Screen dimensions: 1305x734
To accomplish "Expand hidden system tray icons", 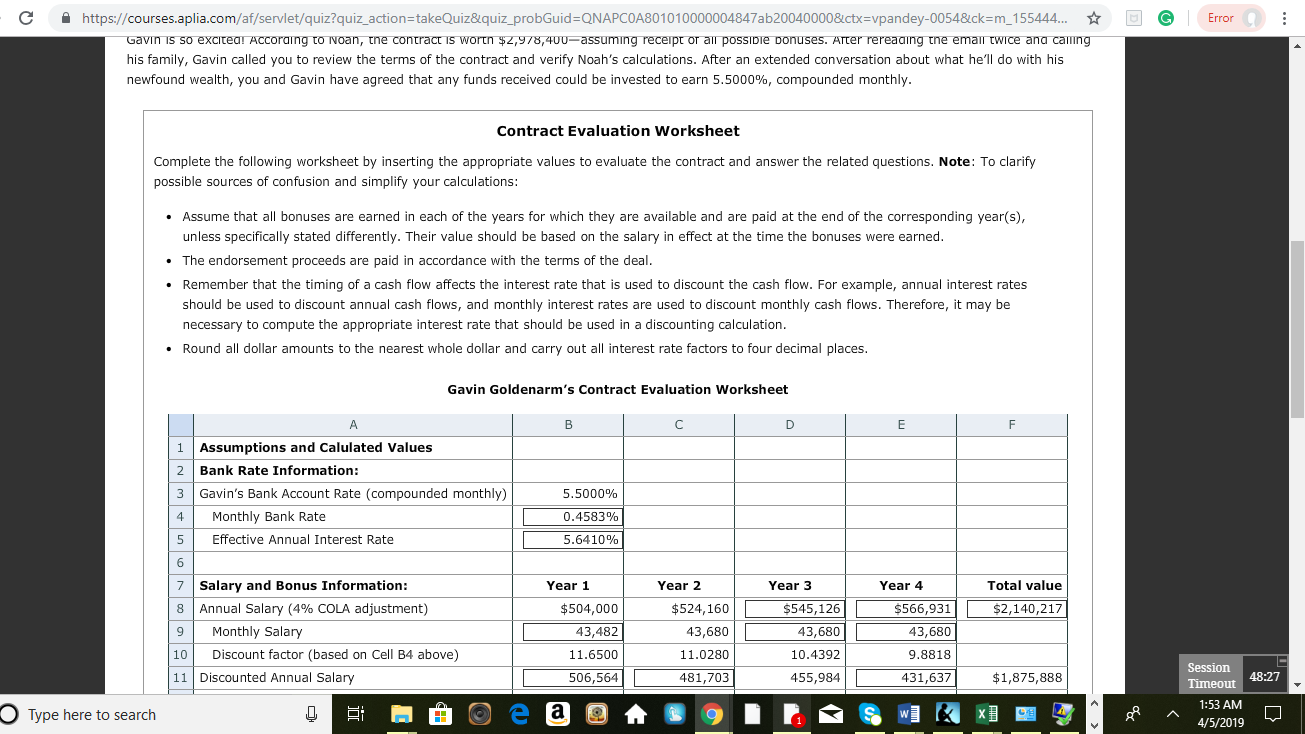I will click(1172, 714).
